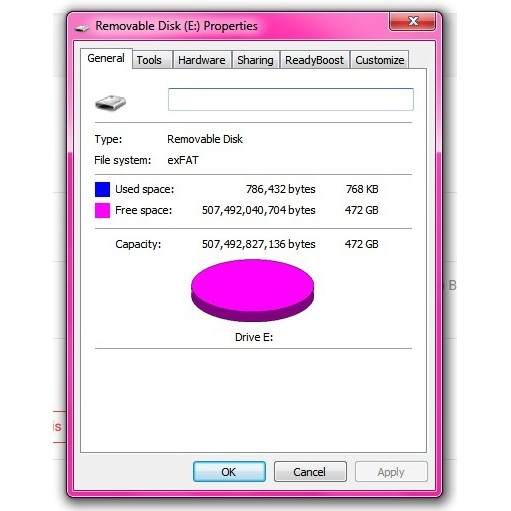511x511 pixels.
Task: Switch to the Customize tab
Action: [x=379, y=60]
